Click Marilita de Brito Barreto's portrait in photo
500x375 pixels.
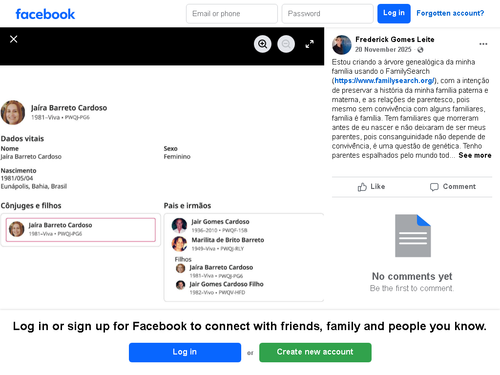(x=179, y=244)
